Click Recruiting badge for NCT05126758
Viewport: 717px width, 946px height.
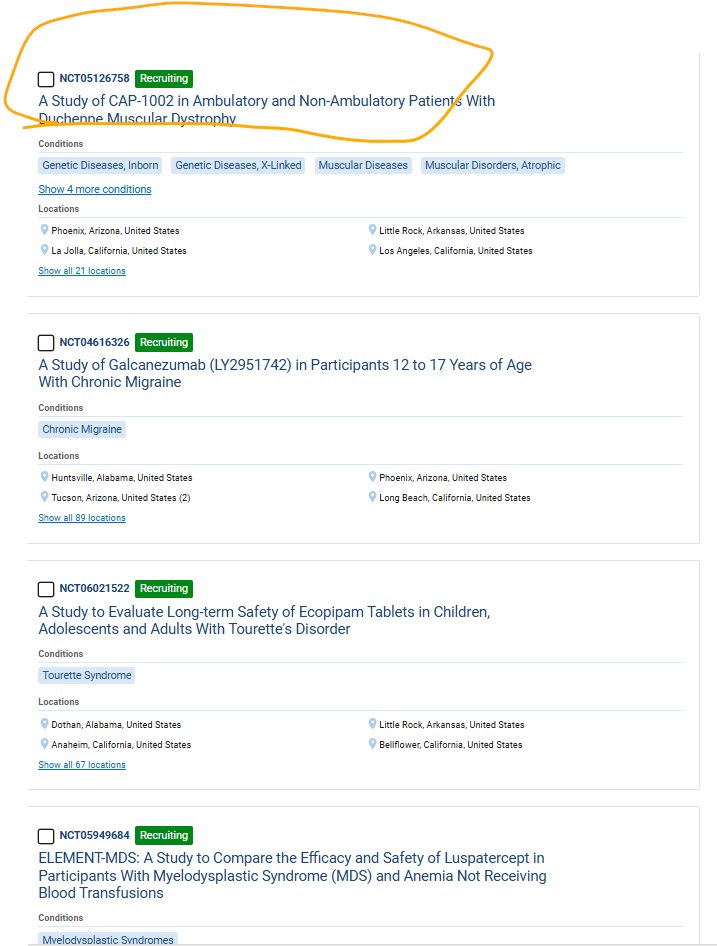point(164,78)
